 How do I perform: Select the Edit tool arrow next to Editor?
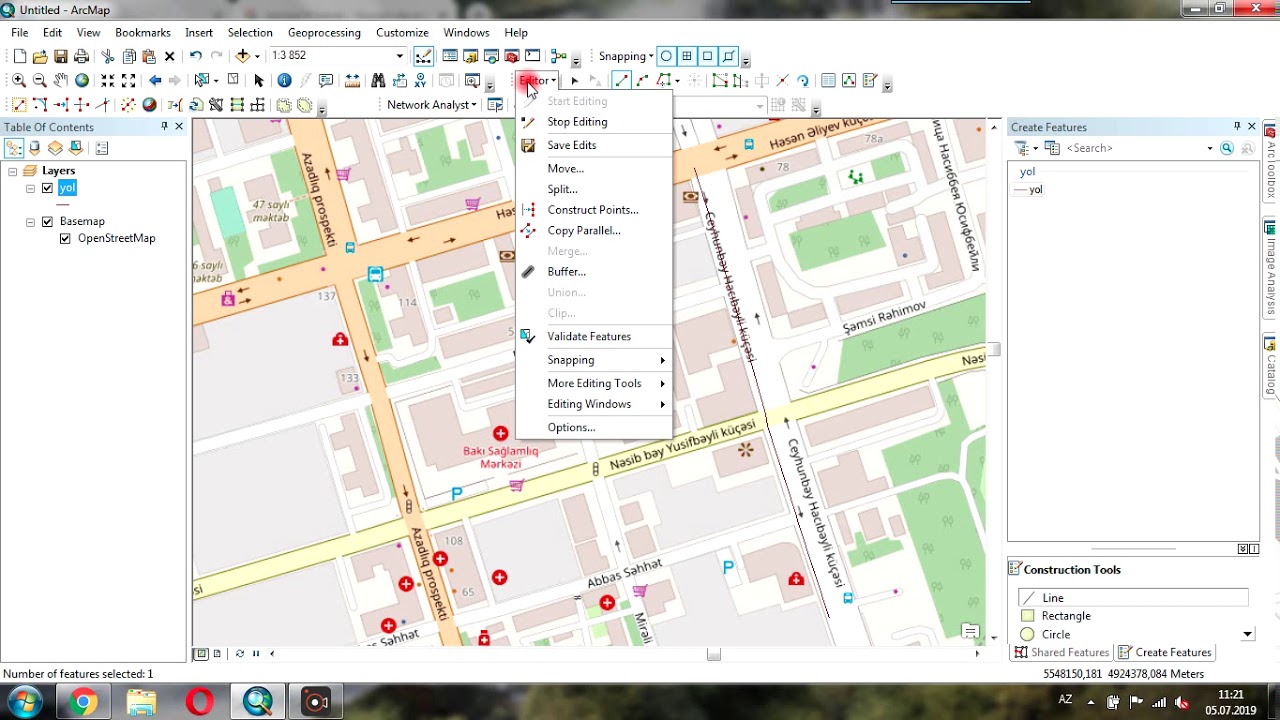tap(574, 80)
